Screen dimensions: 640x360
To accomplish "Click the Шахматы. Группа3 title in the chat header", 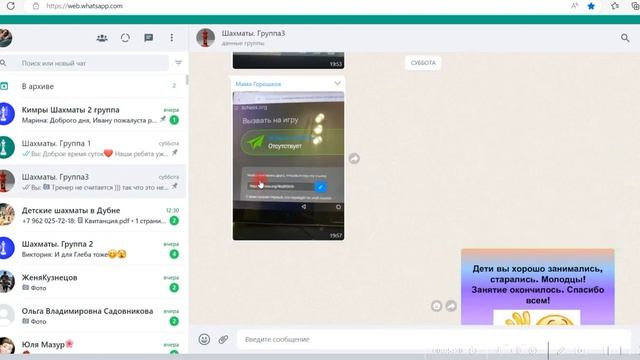I will pos(253,33).
